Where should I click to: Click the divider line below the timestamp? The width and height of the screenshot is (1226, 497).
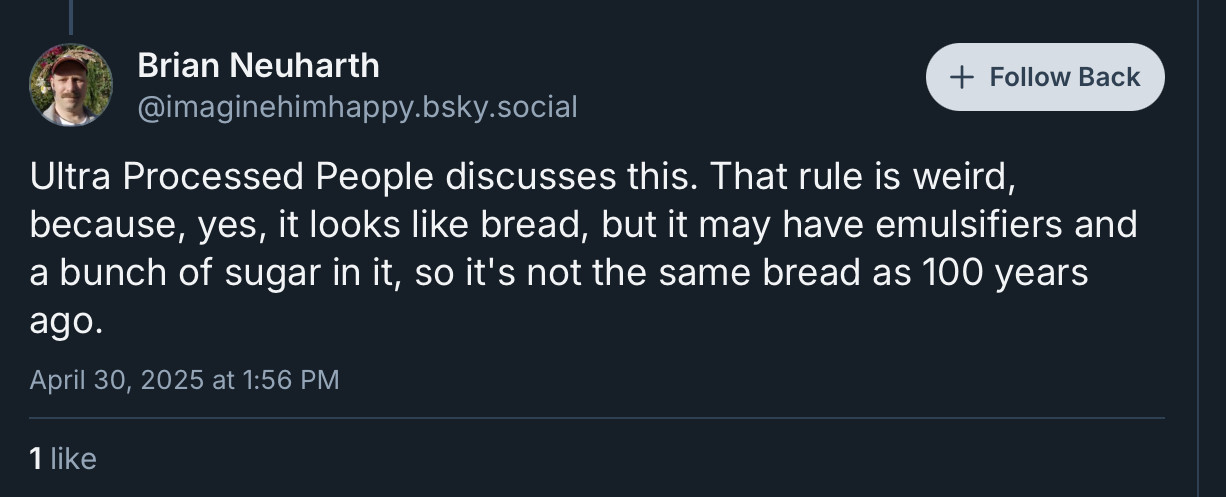[597, 418]
